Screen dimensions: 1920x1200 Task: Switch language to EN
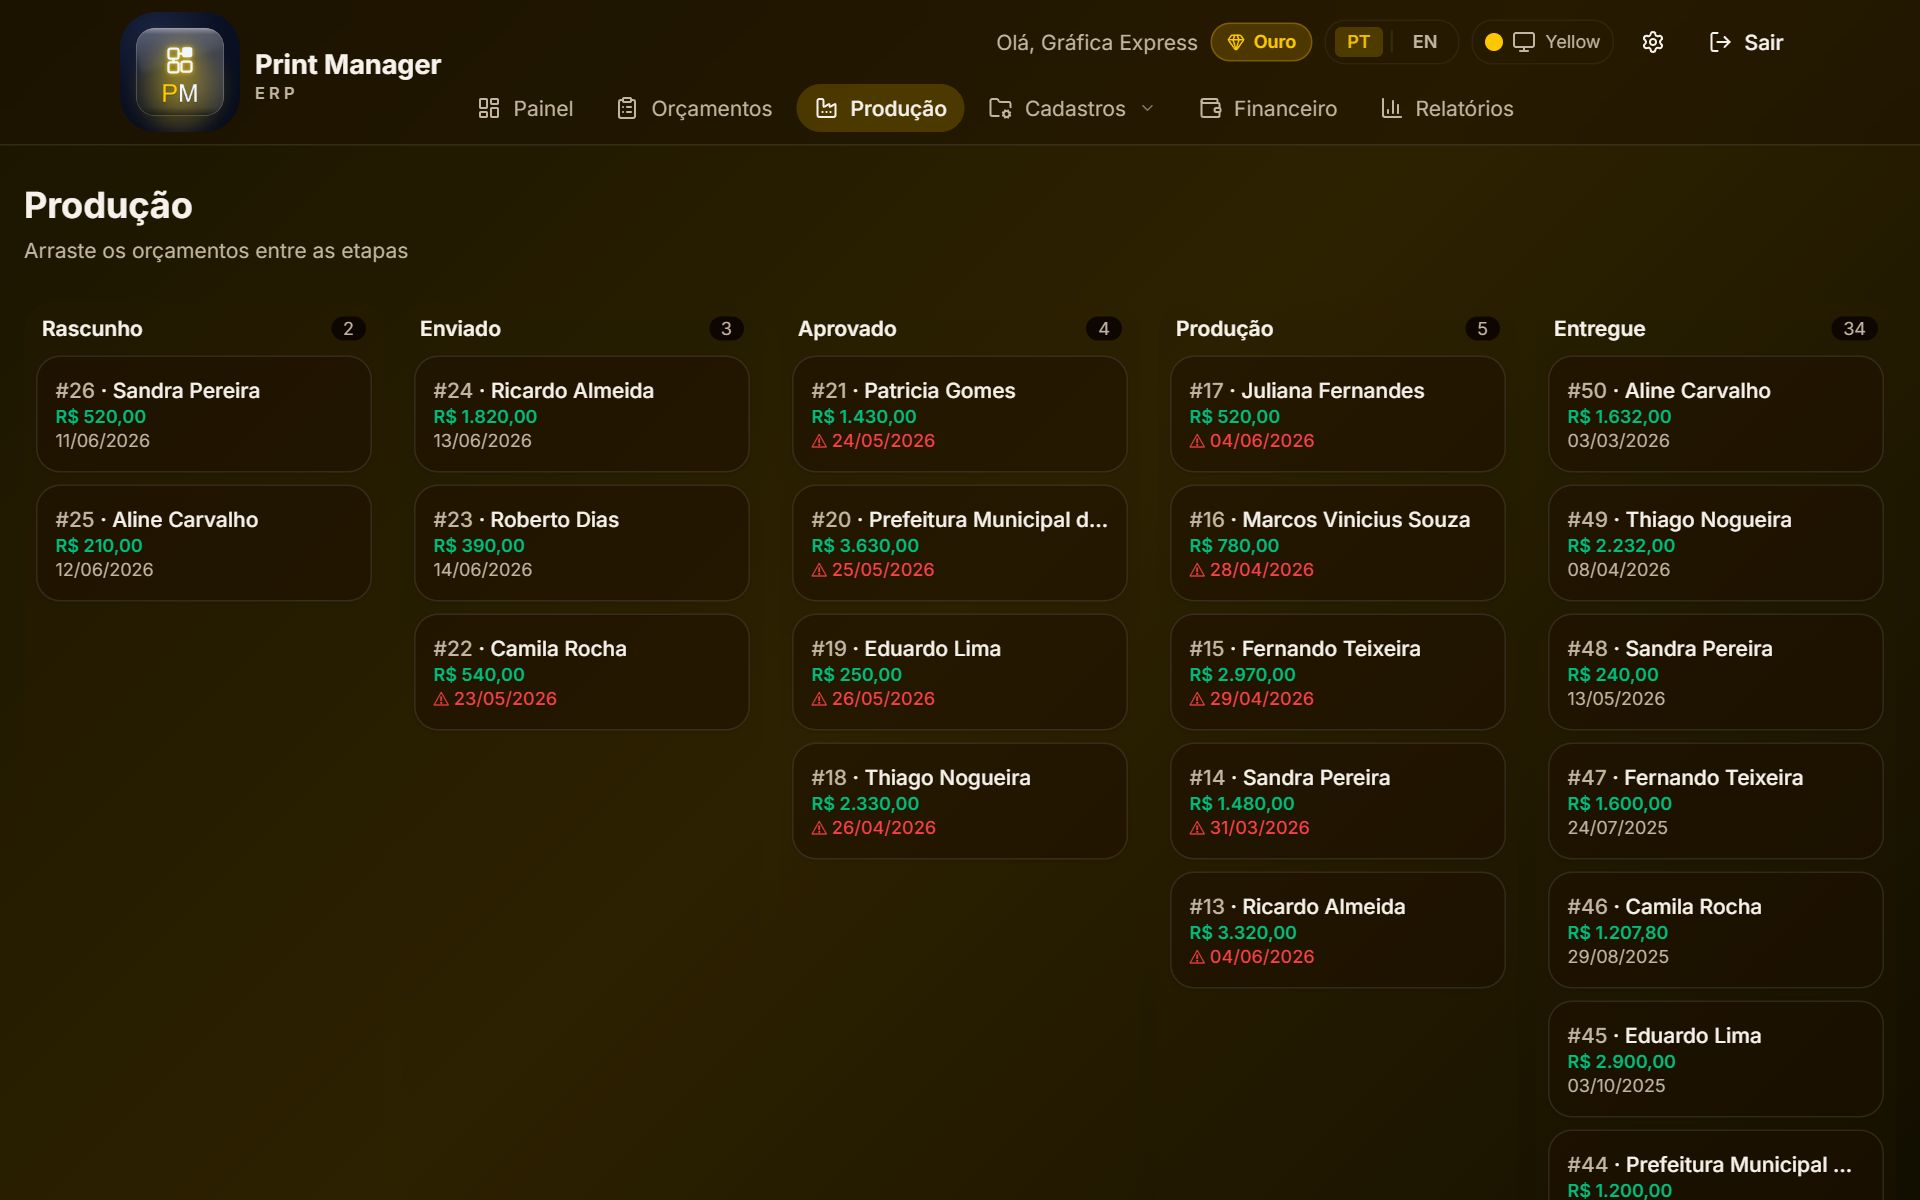[1425, 42]
